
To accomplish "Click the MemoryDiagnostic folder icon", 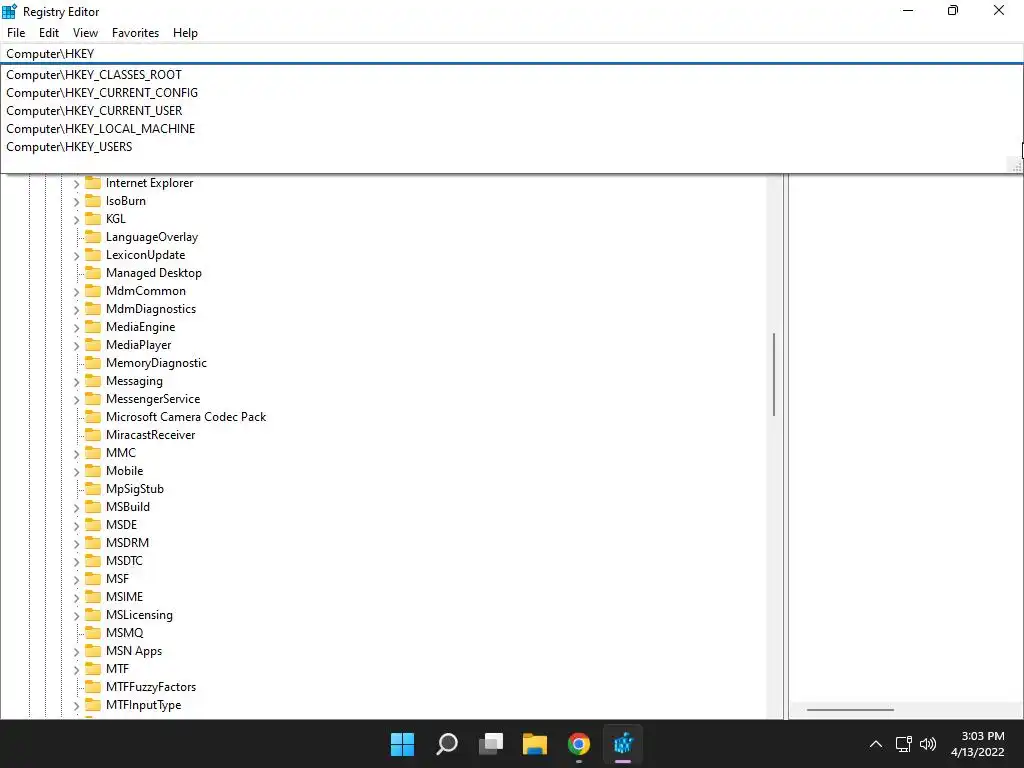I will tap(93, 362).
